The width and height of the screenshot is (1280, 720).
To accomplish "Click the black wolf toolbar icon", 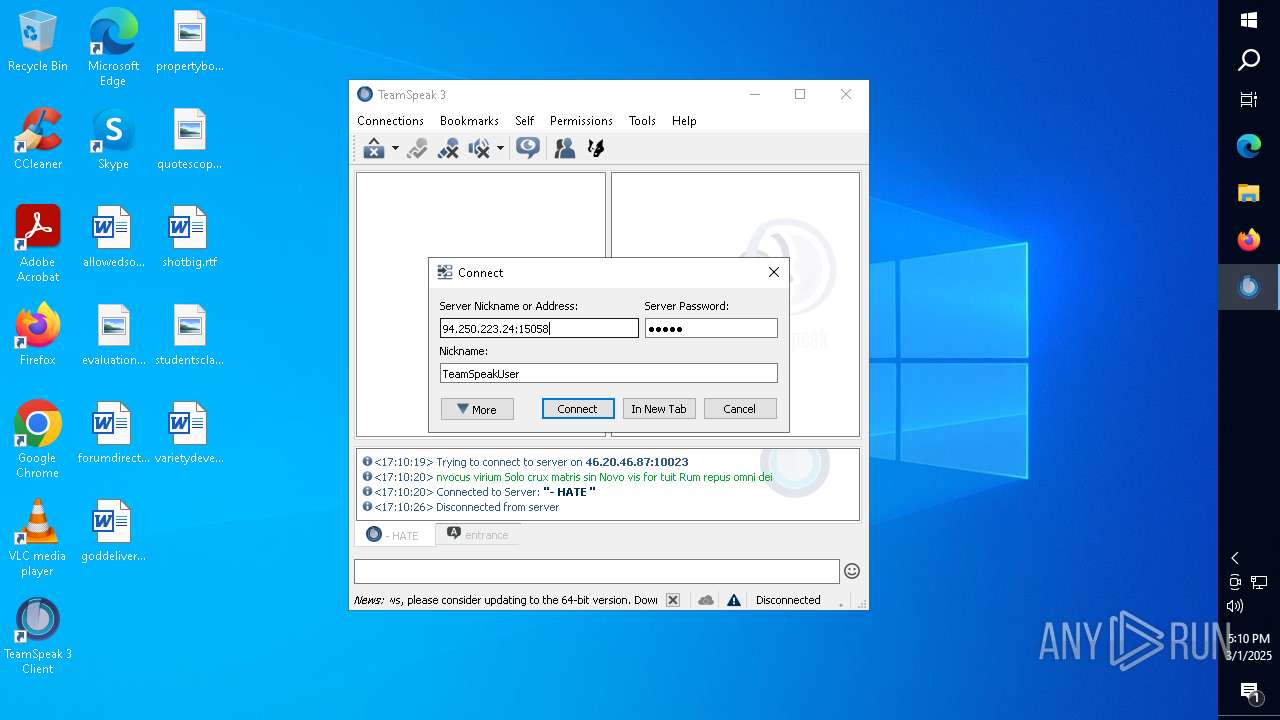I will [596, 148].
